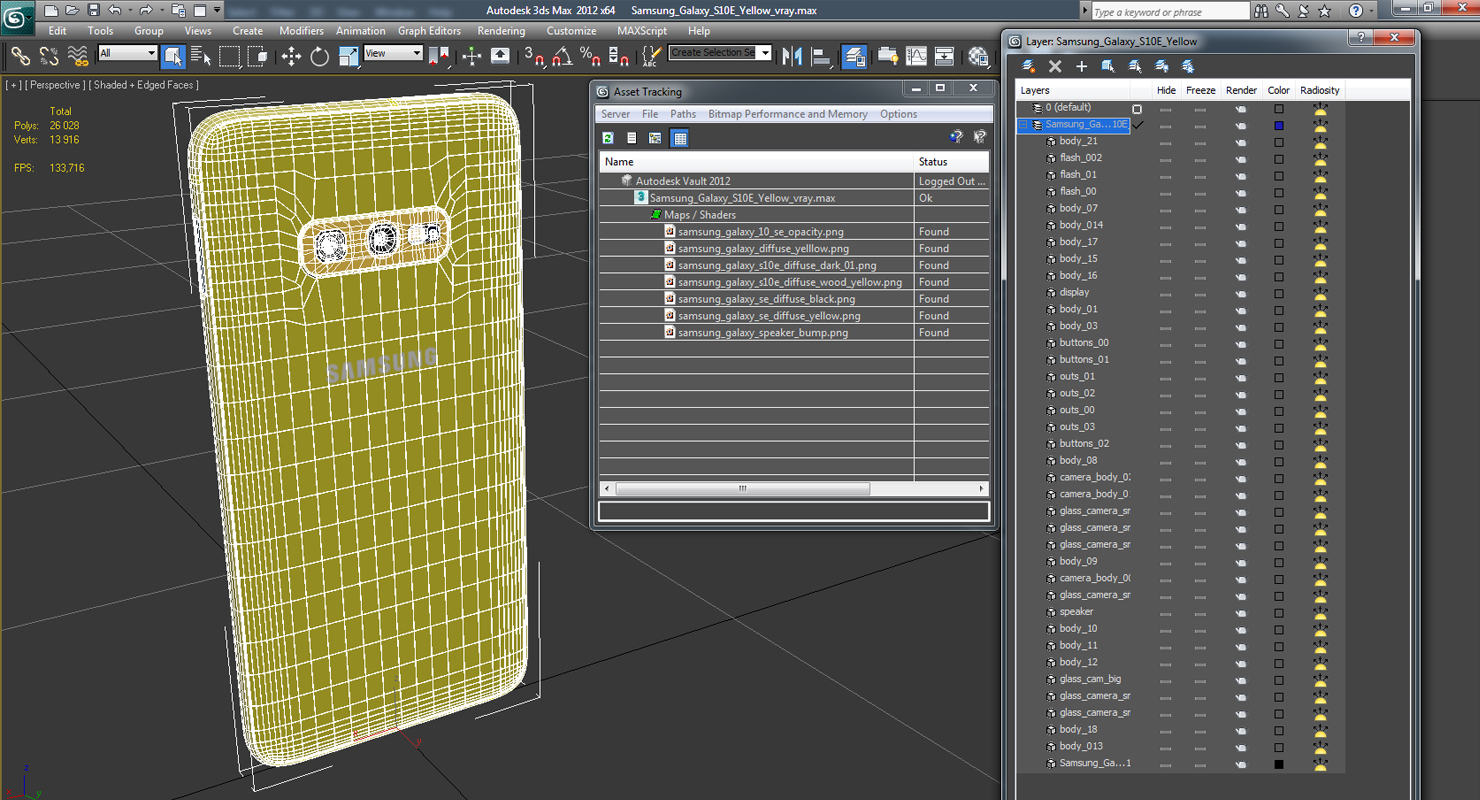Add selected objects to layer plus icon
Screen dimensions: 1480x800
click(x=1081, y=67)
